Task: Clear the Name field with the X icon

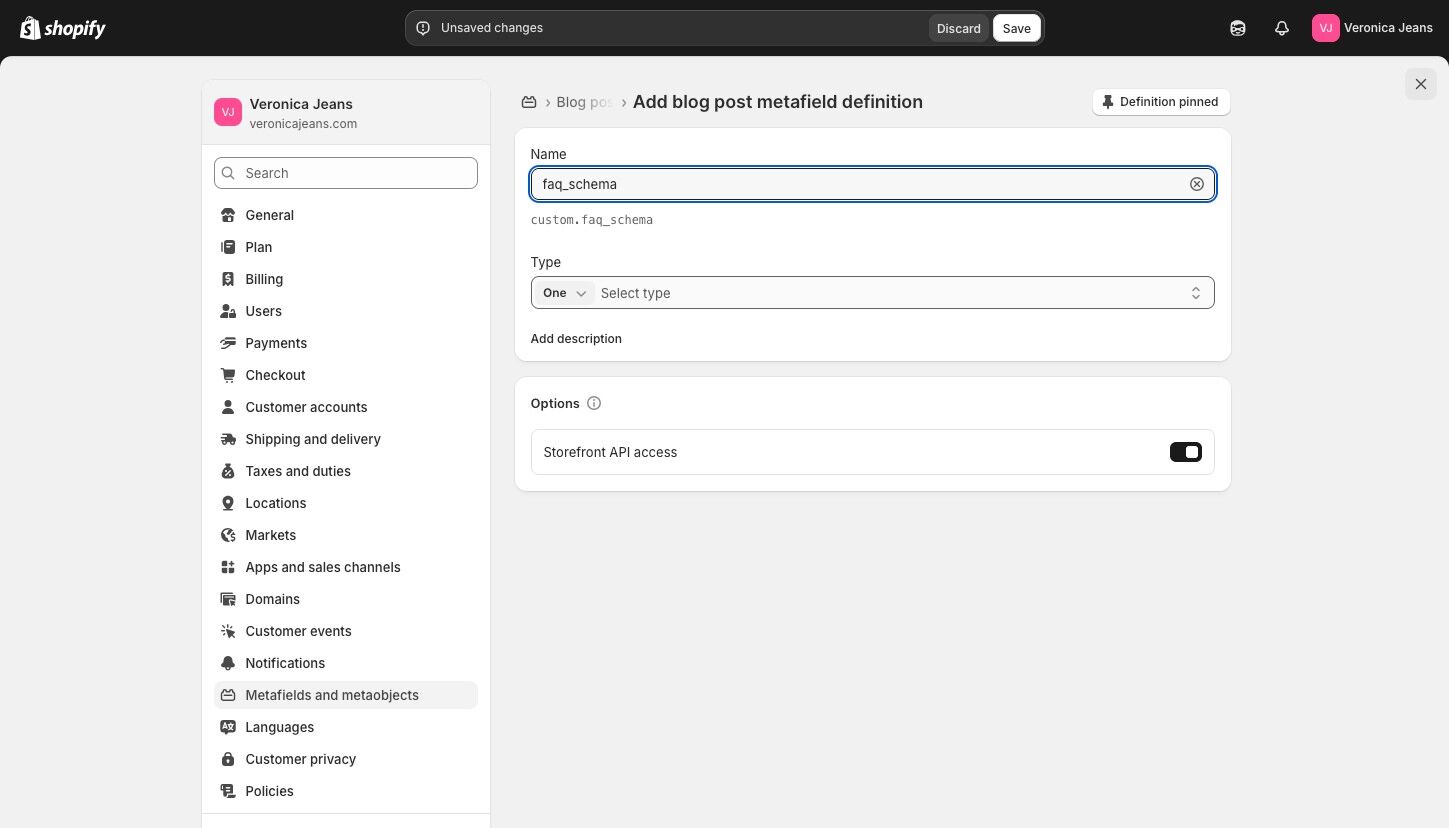Action: [x=1196, y=184]
